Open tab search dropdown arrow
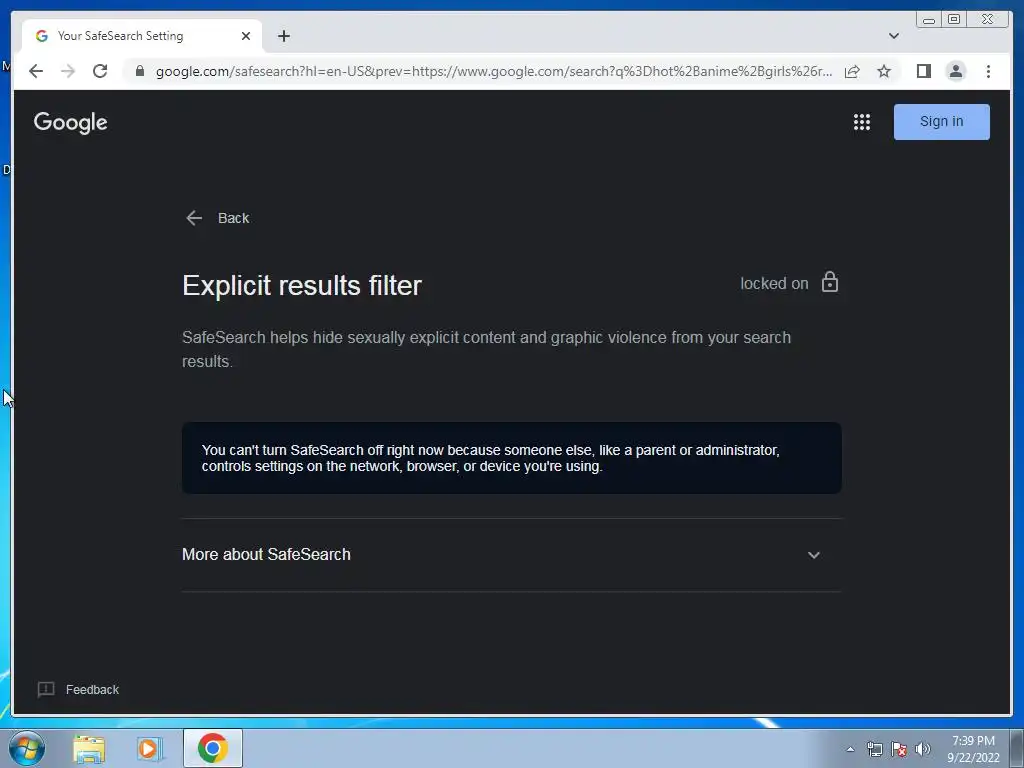The image size is (1024, 768). [893, 36]
